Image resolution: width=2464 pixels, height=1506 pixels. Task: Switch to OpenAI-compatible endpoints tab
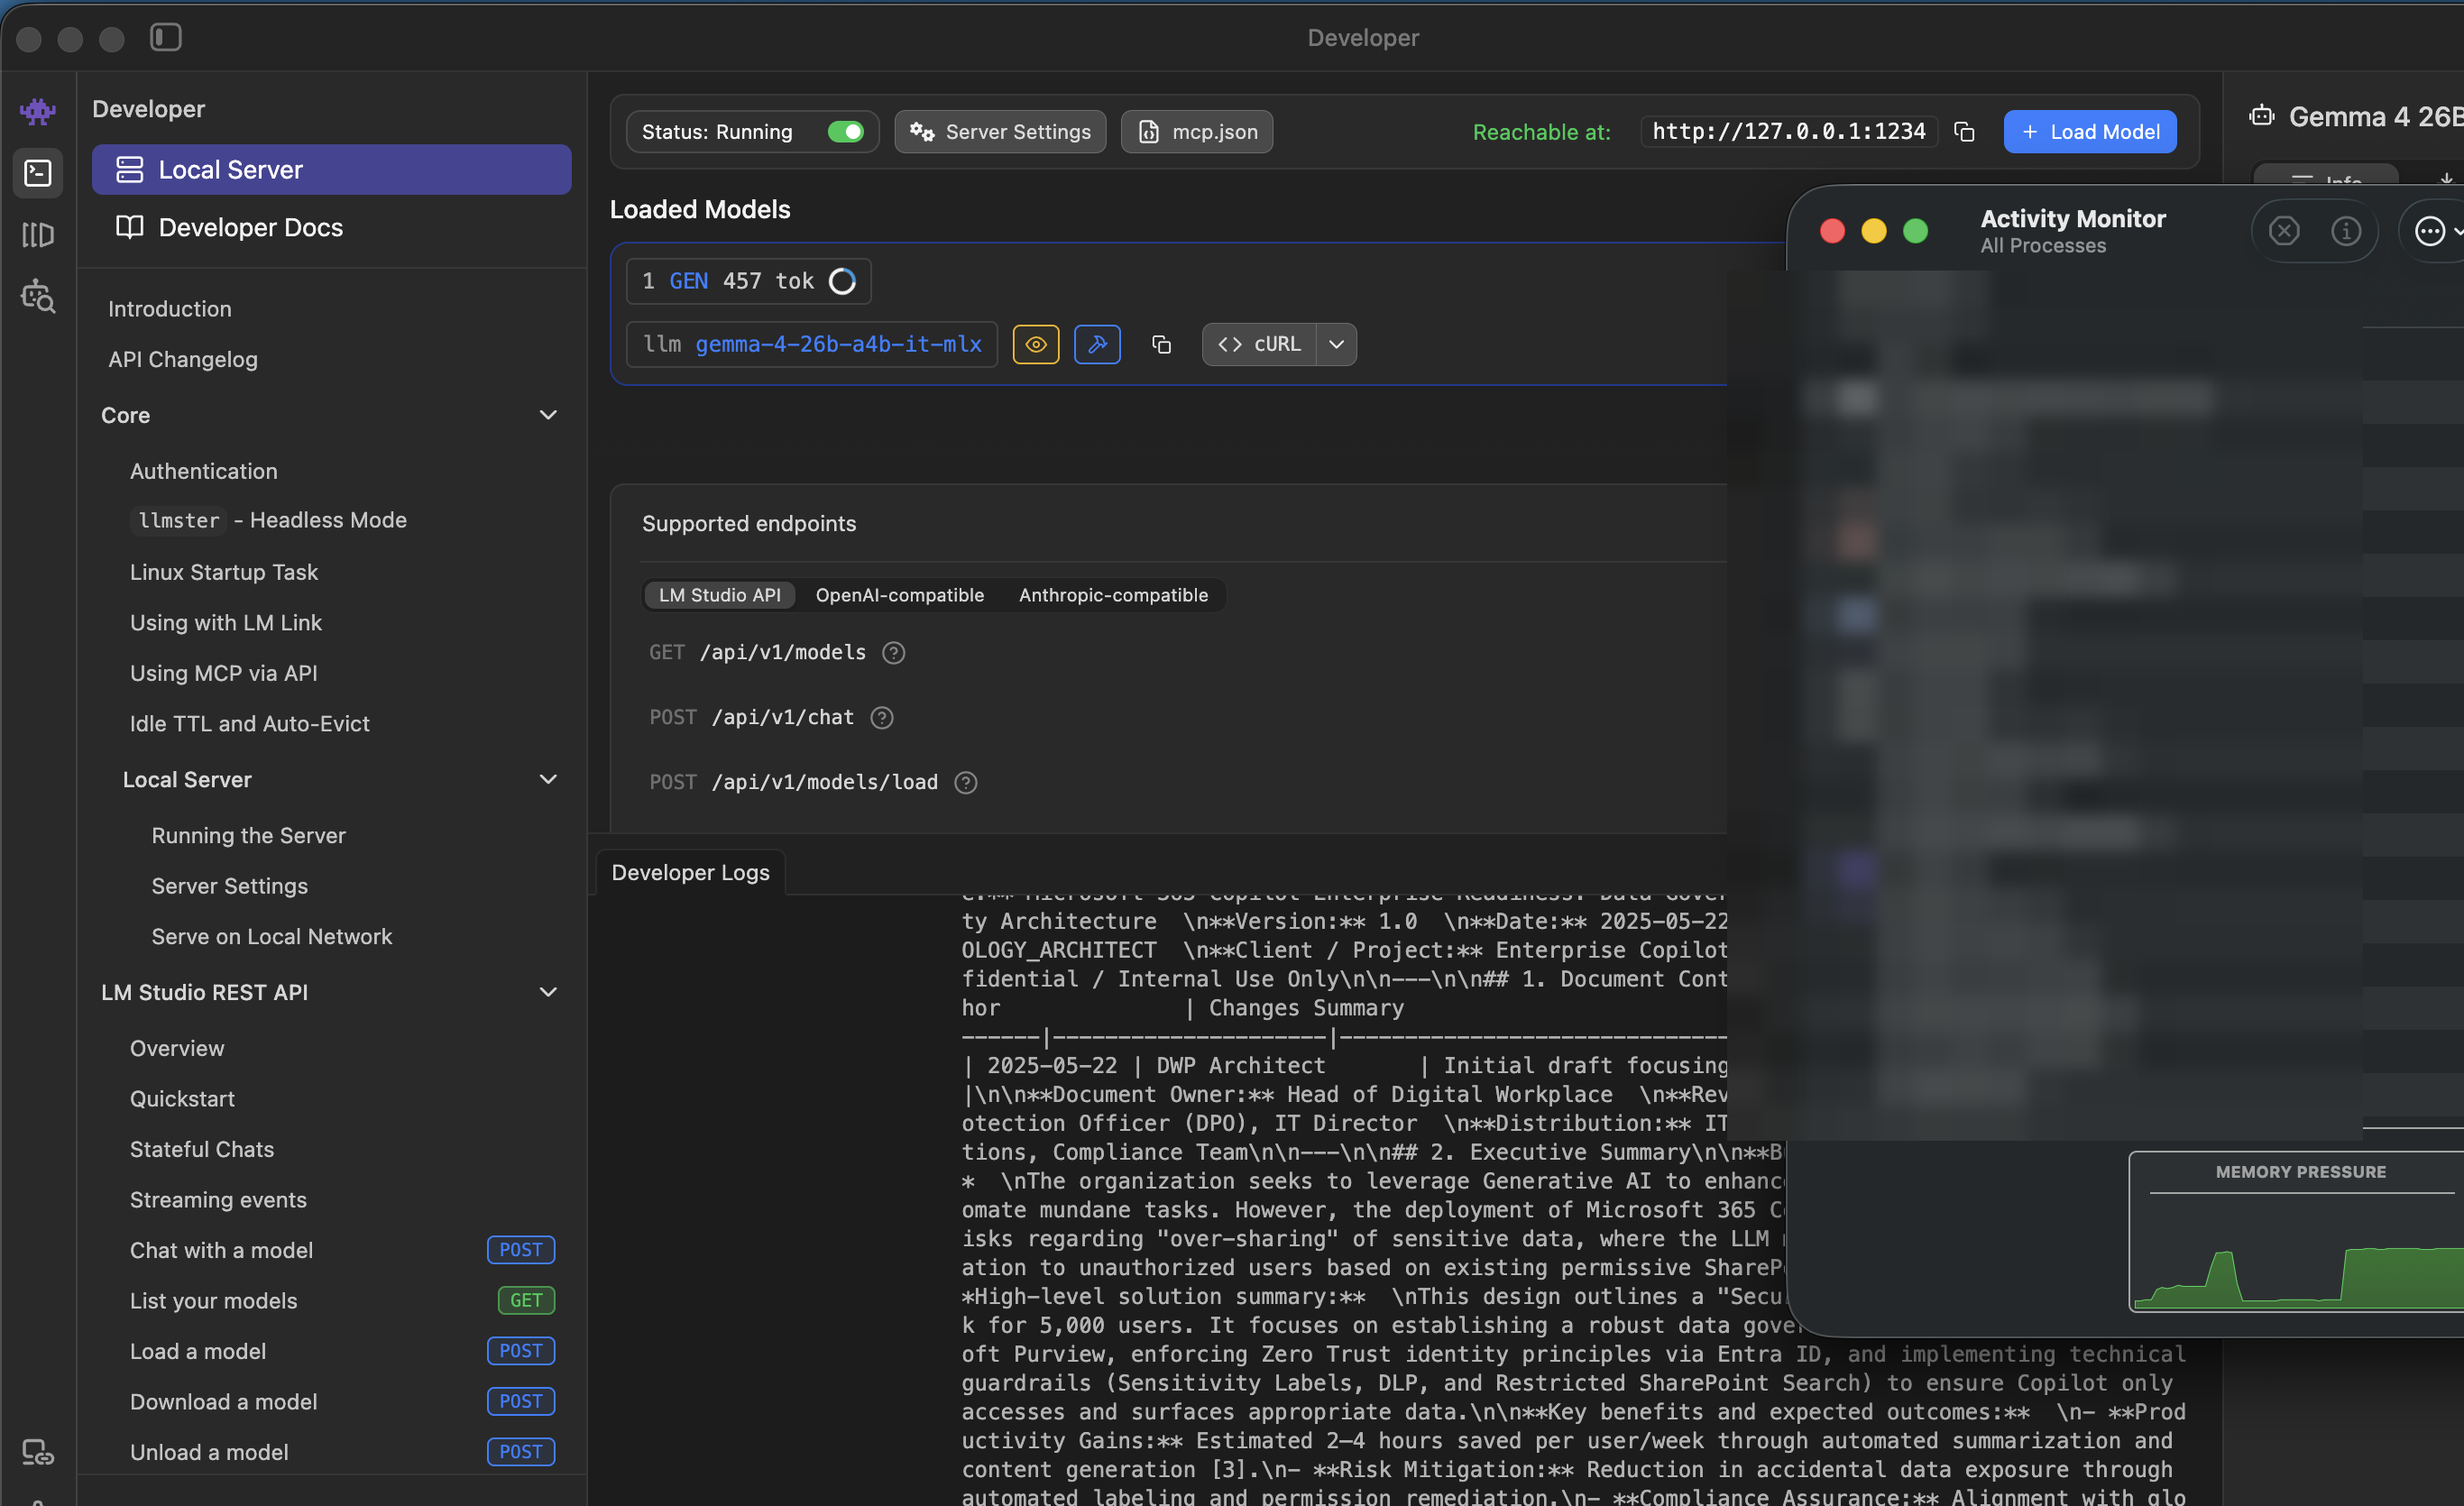[x=900, y=595]
